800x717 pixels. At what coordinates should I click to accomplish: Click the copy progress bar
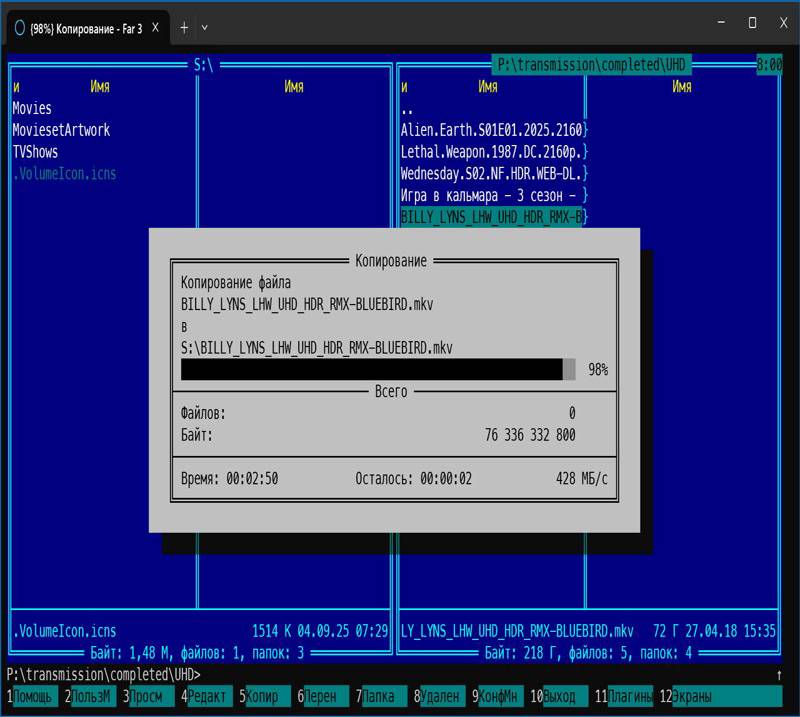click(377, 370)
